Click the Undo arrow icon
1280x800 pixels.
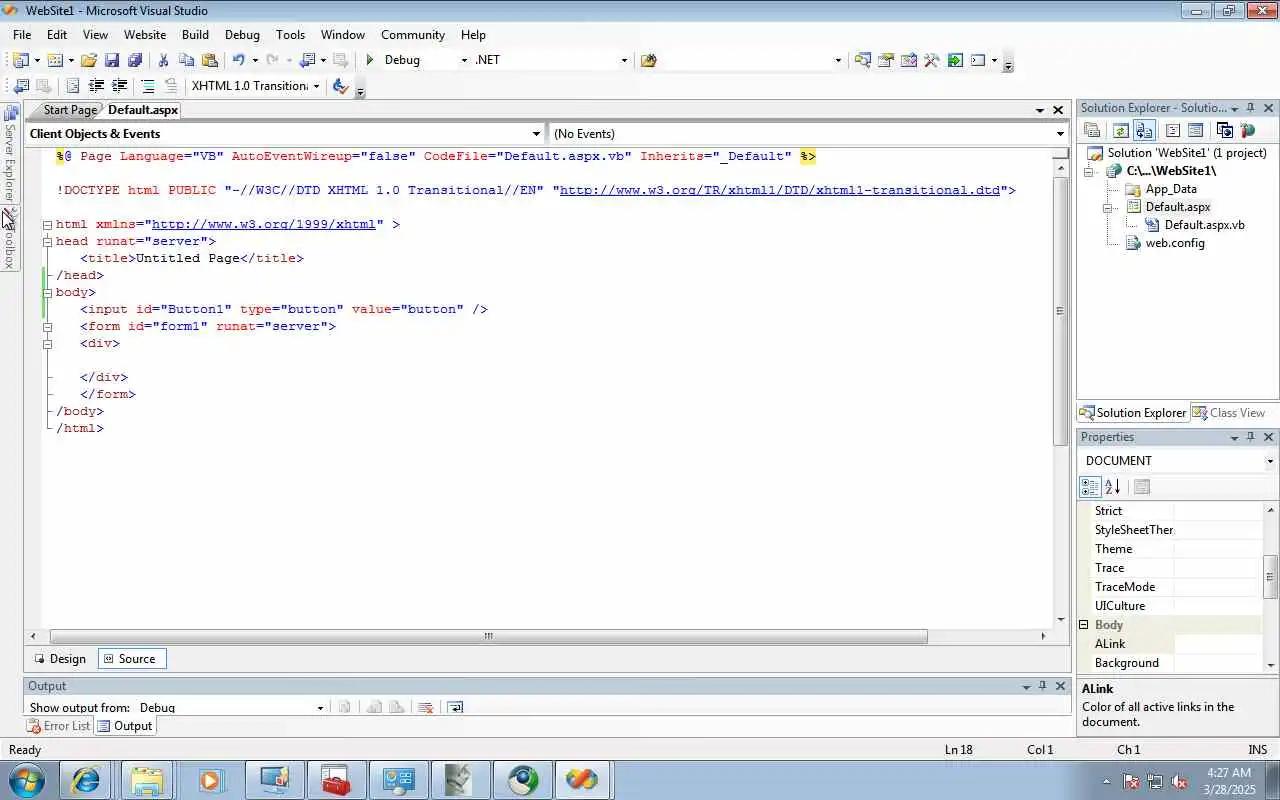tap(238, 60)
